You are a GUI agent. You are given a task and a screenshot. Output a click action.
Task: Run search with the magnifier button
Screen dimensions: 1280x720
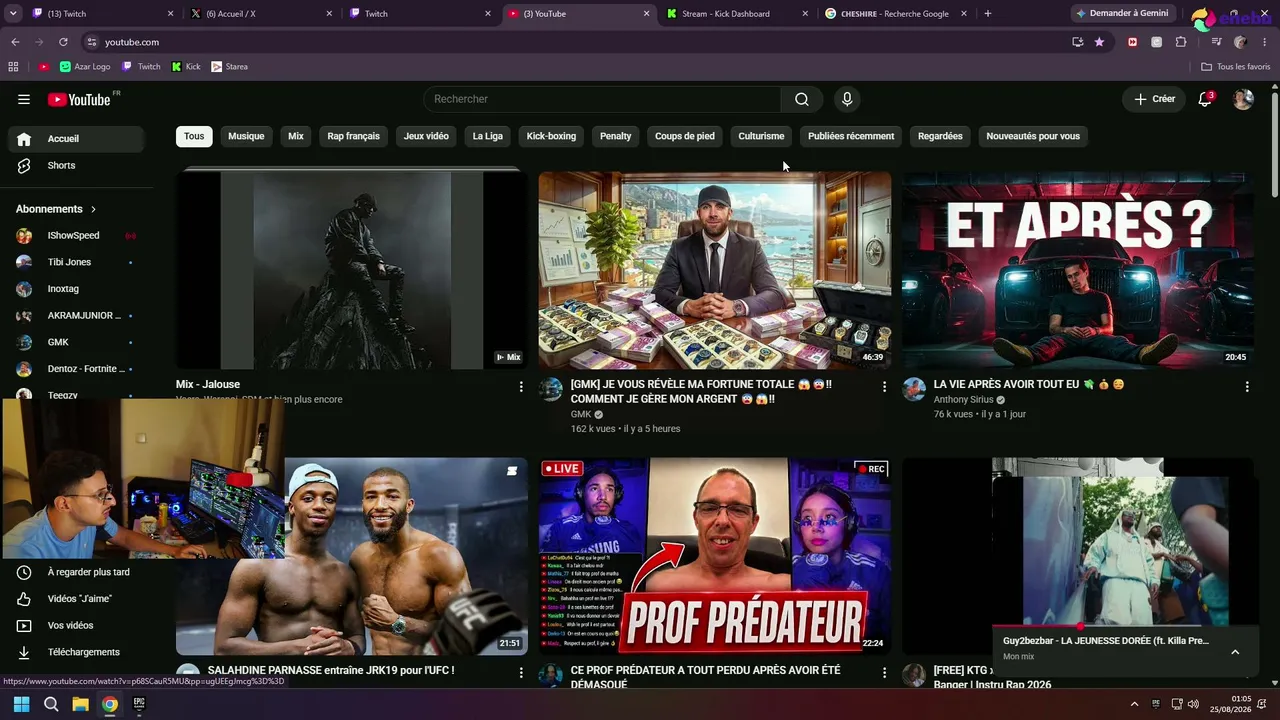(x=802, y=99)
